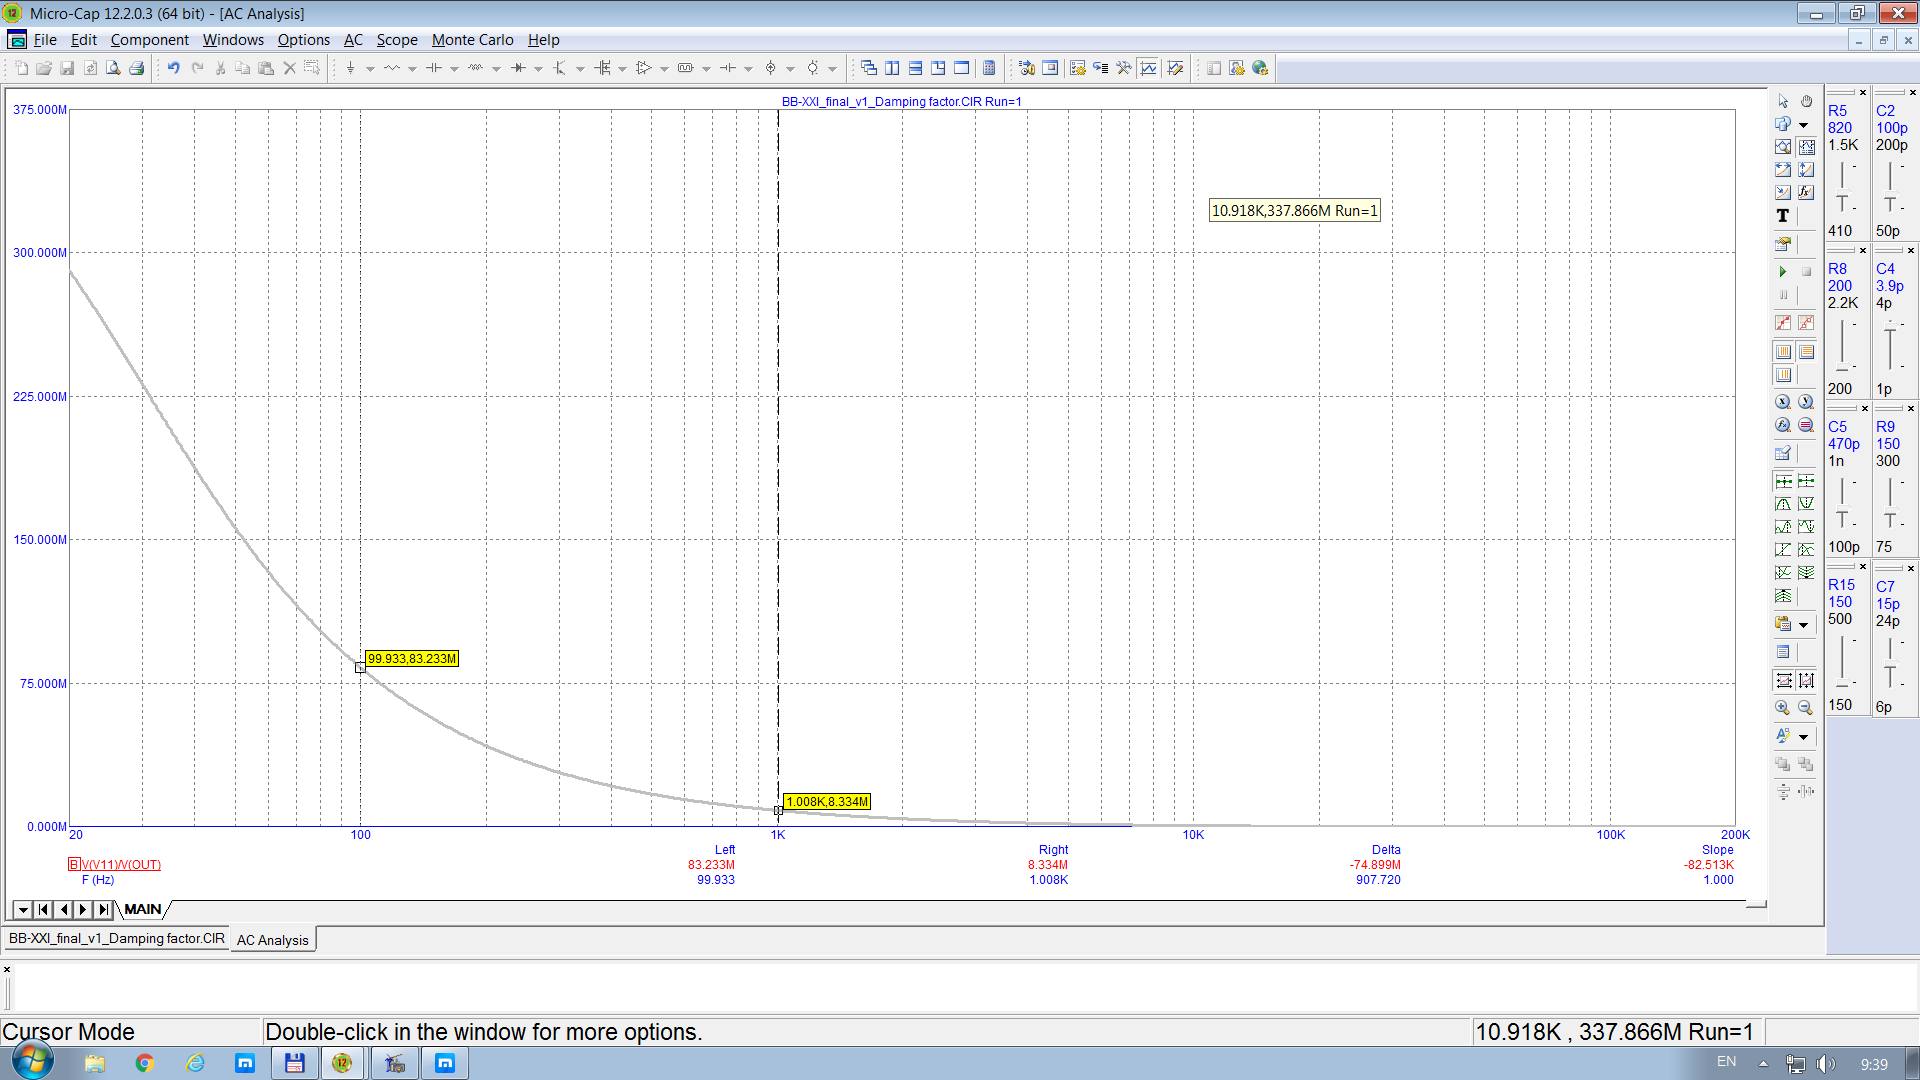Screen dimensions: 1920x1080
Task: Select the ground component icon
Action: coord(350,68)
